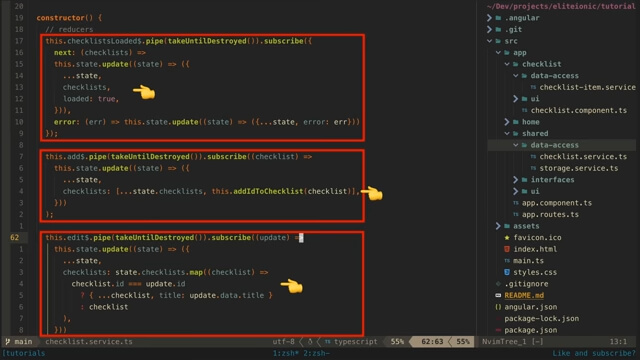
Task: Click the package.json file icon
Action: pos(498,330)
